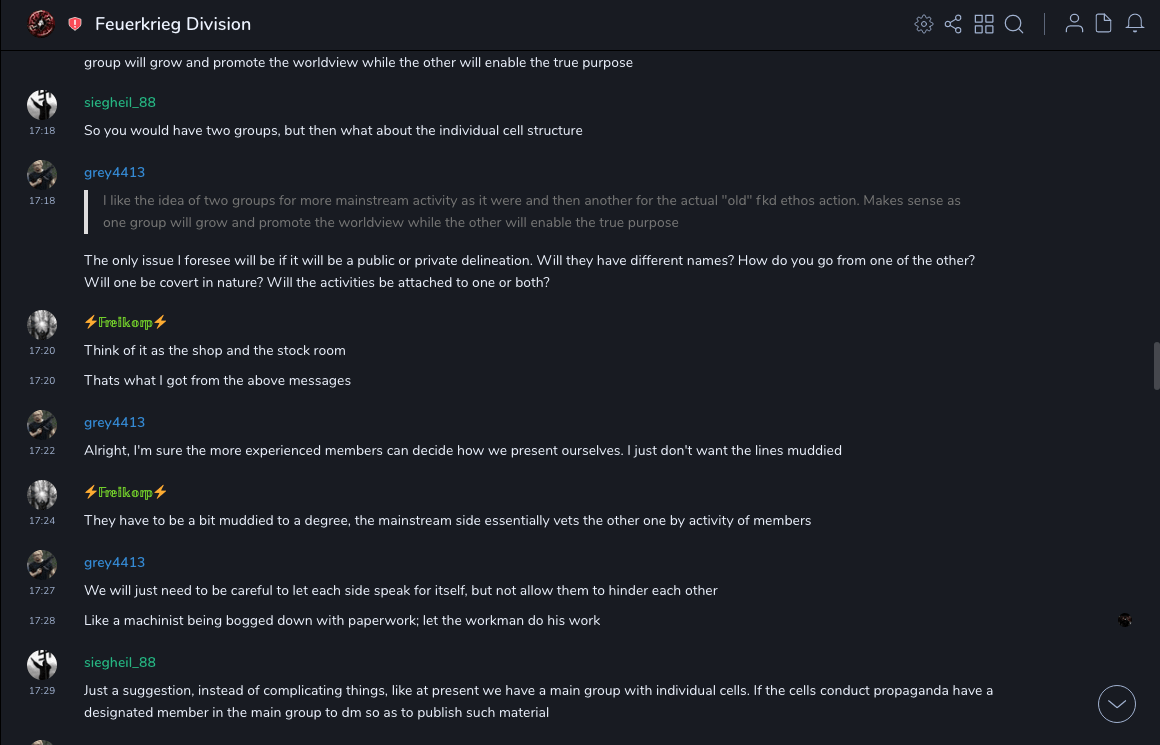The width and height of the screenshot is (1160, 745).
Task: Click the round group avatar in header
Action: 41,23
